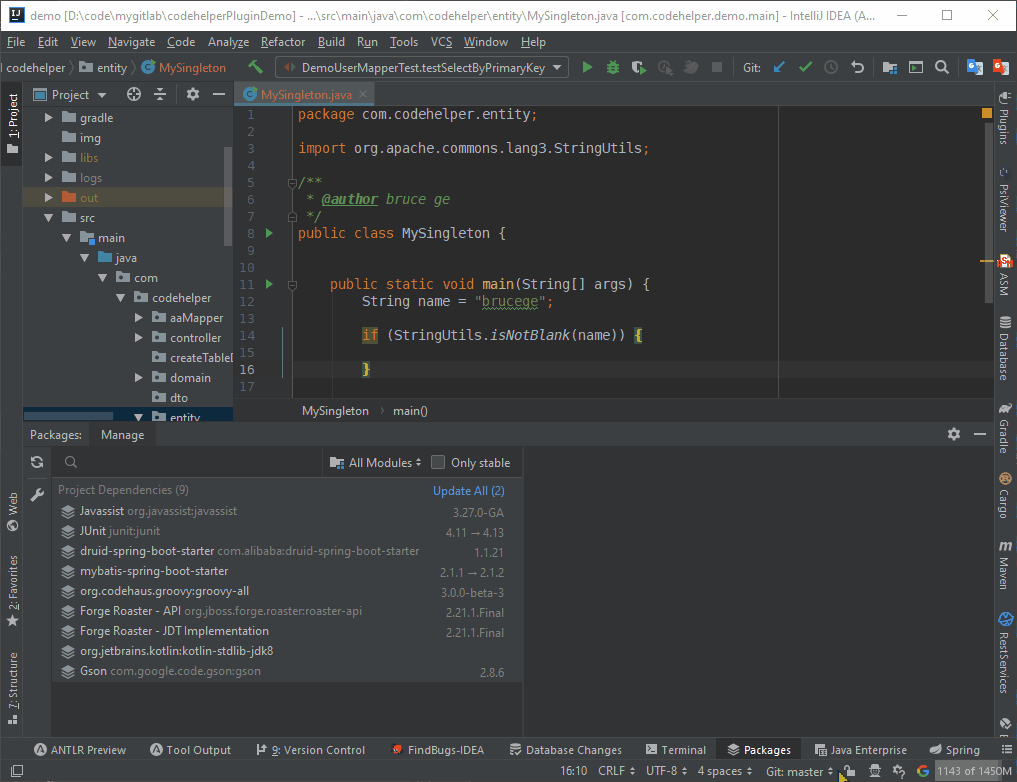Change file encoding UTF-8 setting
This screenshot has width=1017, height=782.
pyautogui.click(x=667, y=771)
